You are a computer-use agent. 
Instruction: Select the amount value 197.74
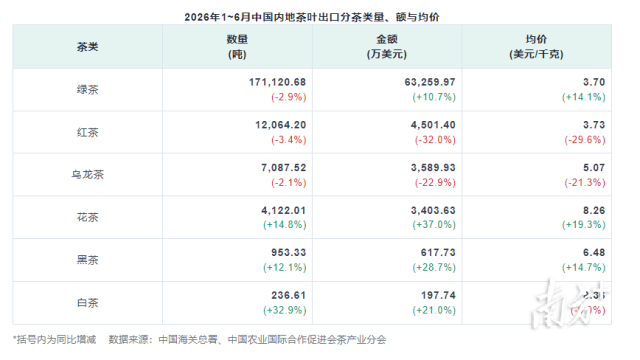[438, 296]
